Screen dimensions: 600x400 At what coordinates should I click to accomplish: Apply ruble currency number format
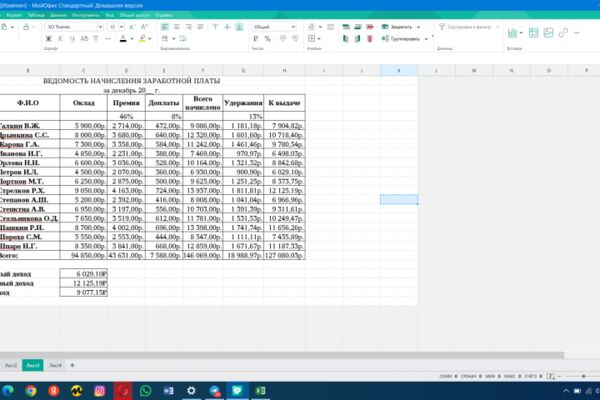pyautogui.click(x=256, y=39)
